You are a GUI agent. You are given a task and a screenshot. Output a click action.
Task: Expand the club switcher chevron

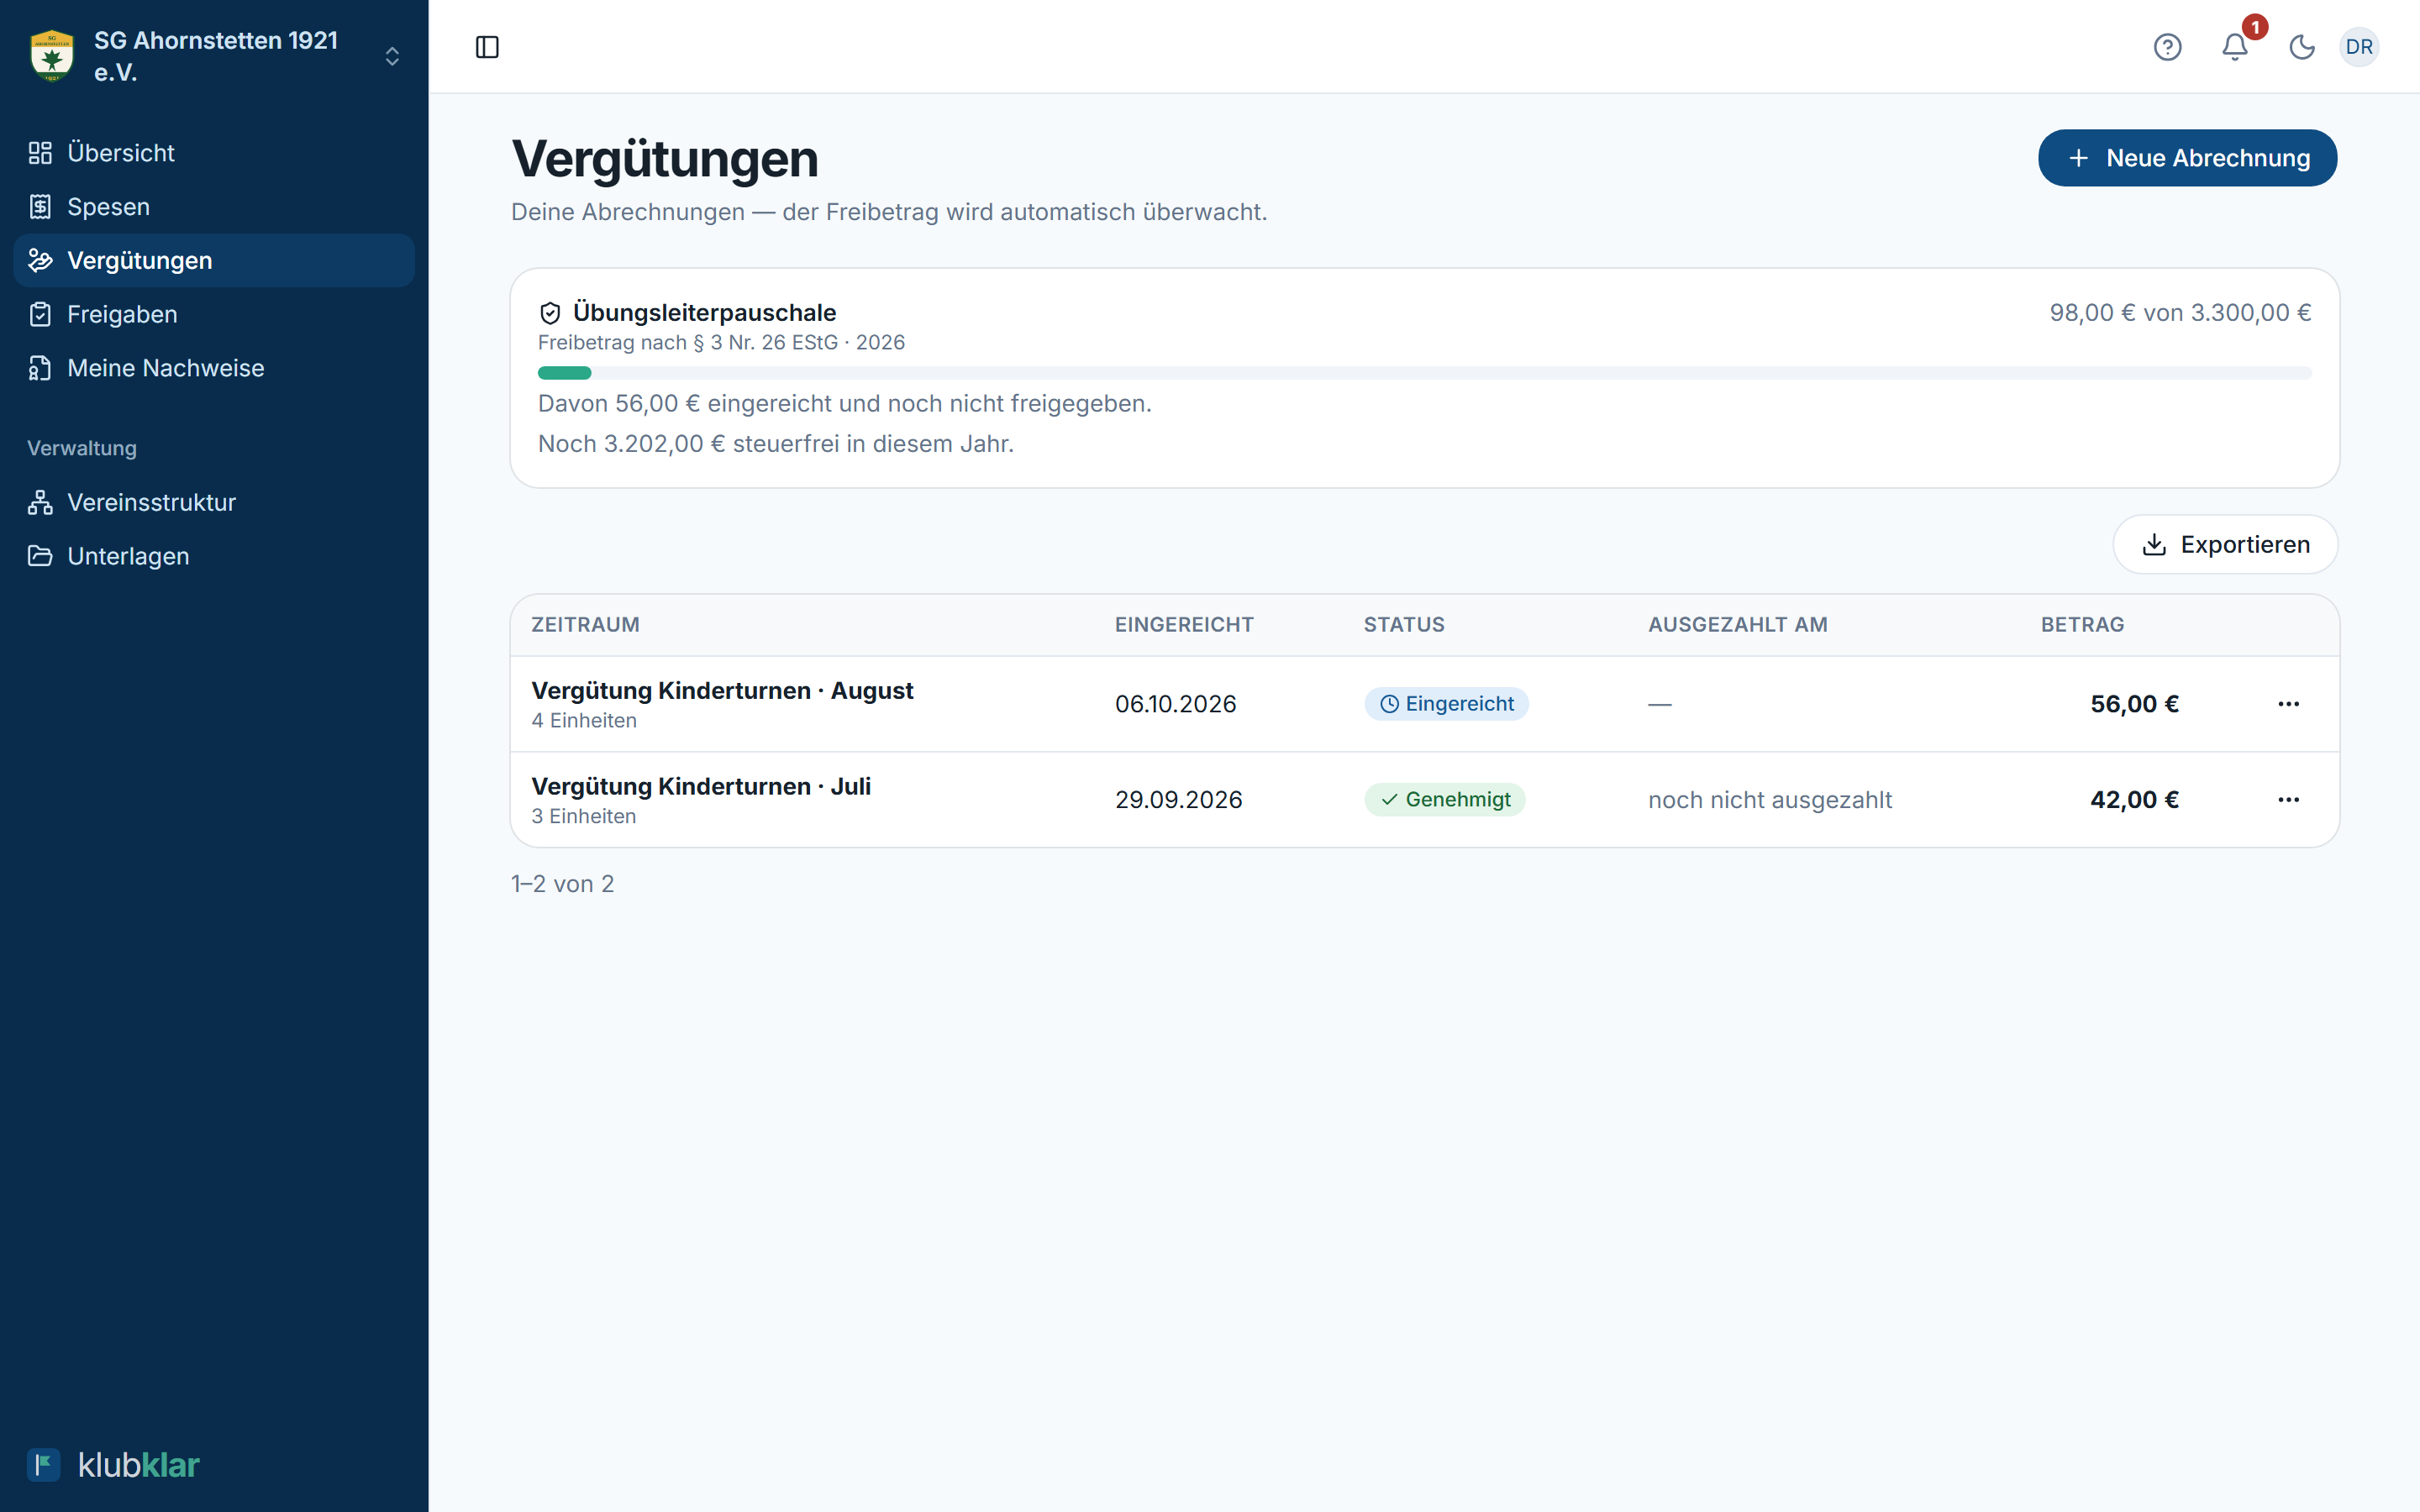pos(392,56)
